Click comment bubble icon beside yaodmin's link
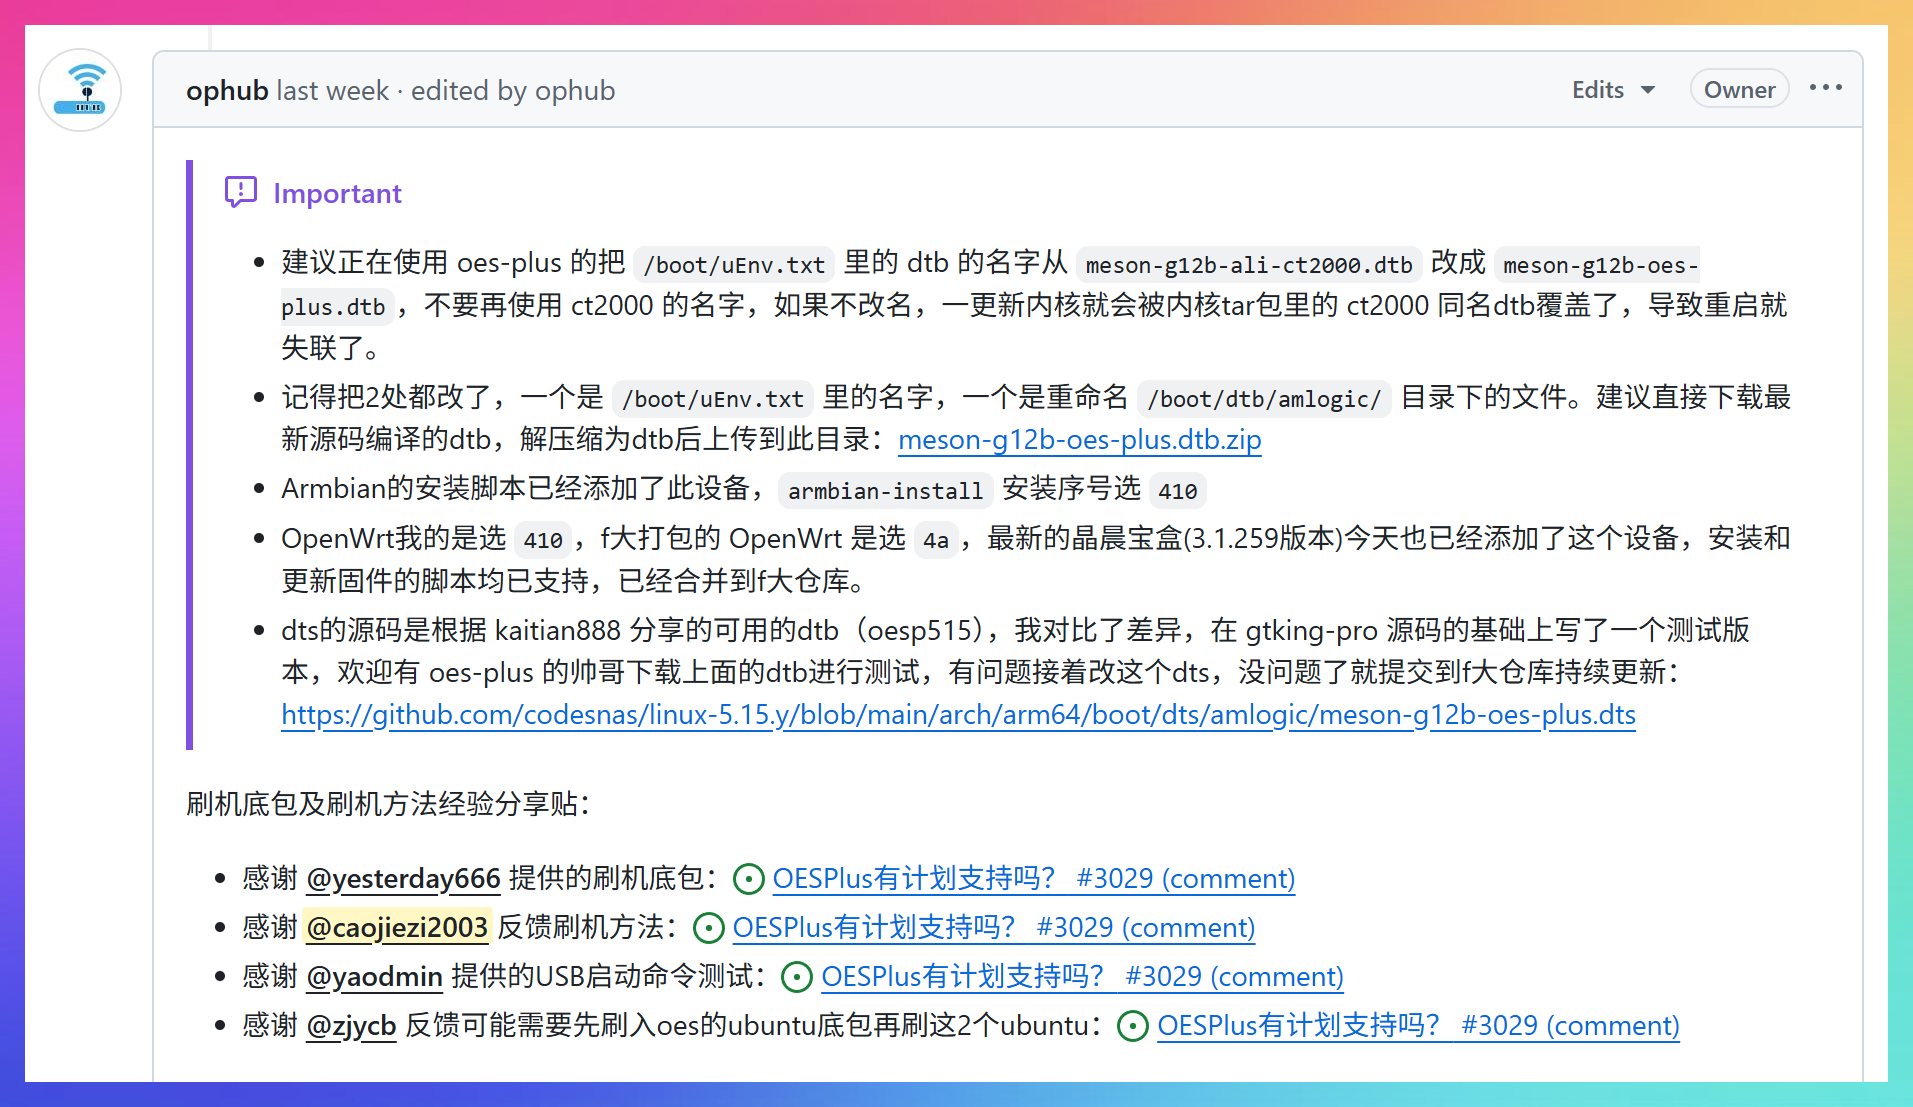1913x1107 pixels. [795, 976]
